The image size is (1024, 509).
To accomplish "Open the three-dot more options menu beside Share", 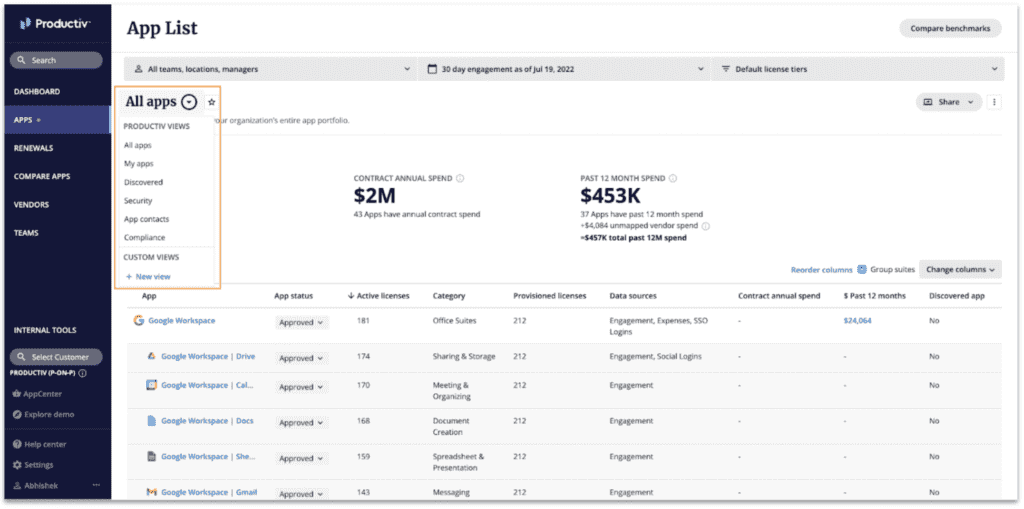I will [x=994, y=102].
